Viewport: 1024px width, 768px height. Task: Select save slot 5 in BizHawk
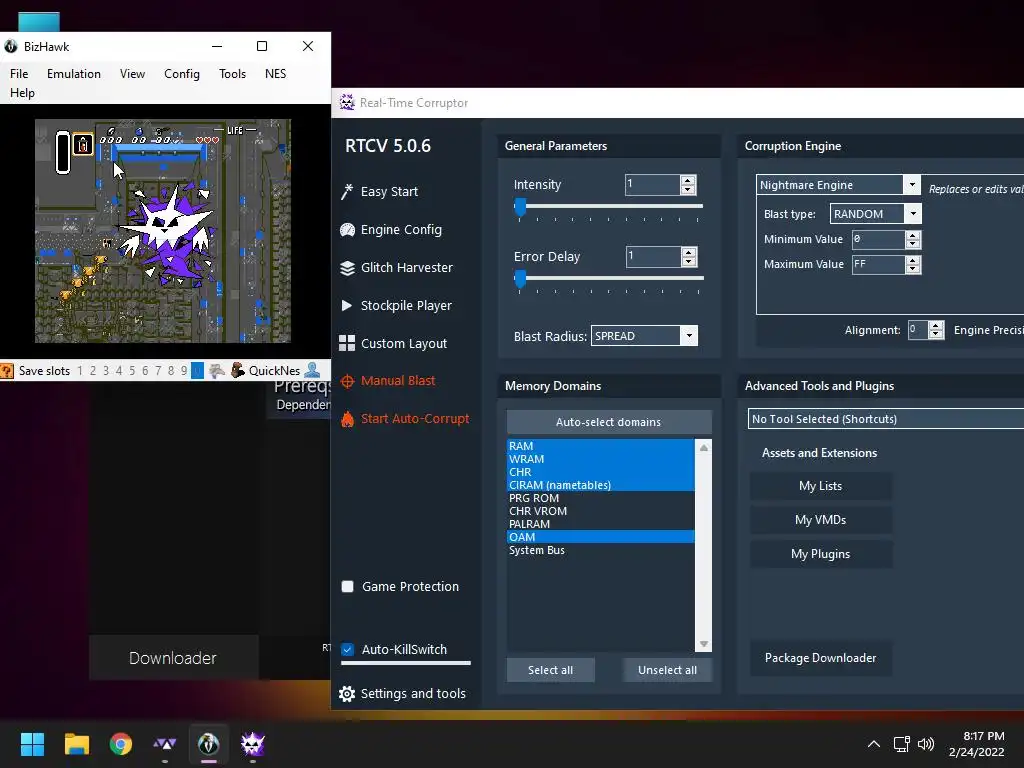(x=132, y=371)
